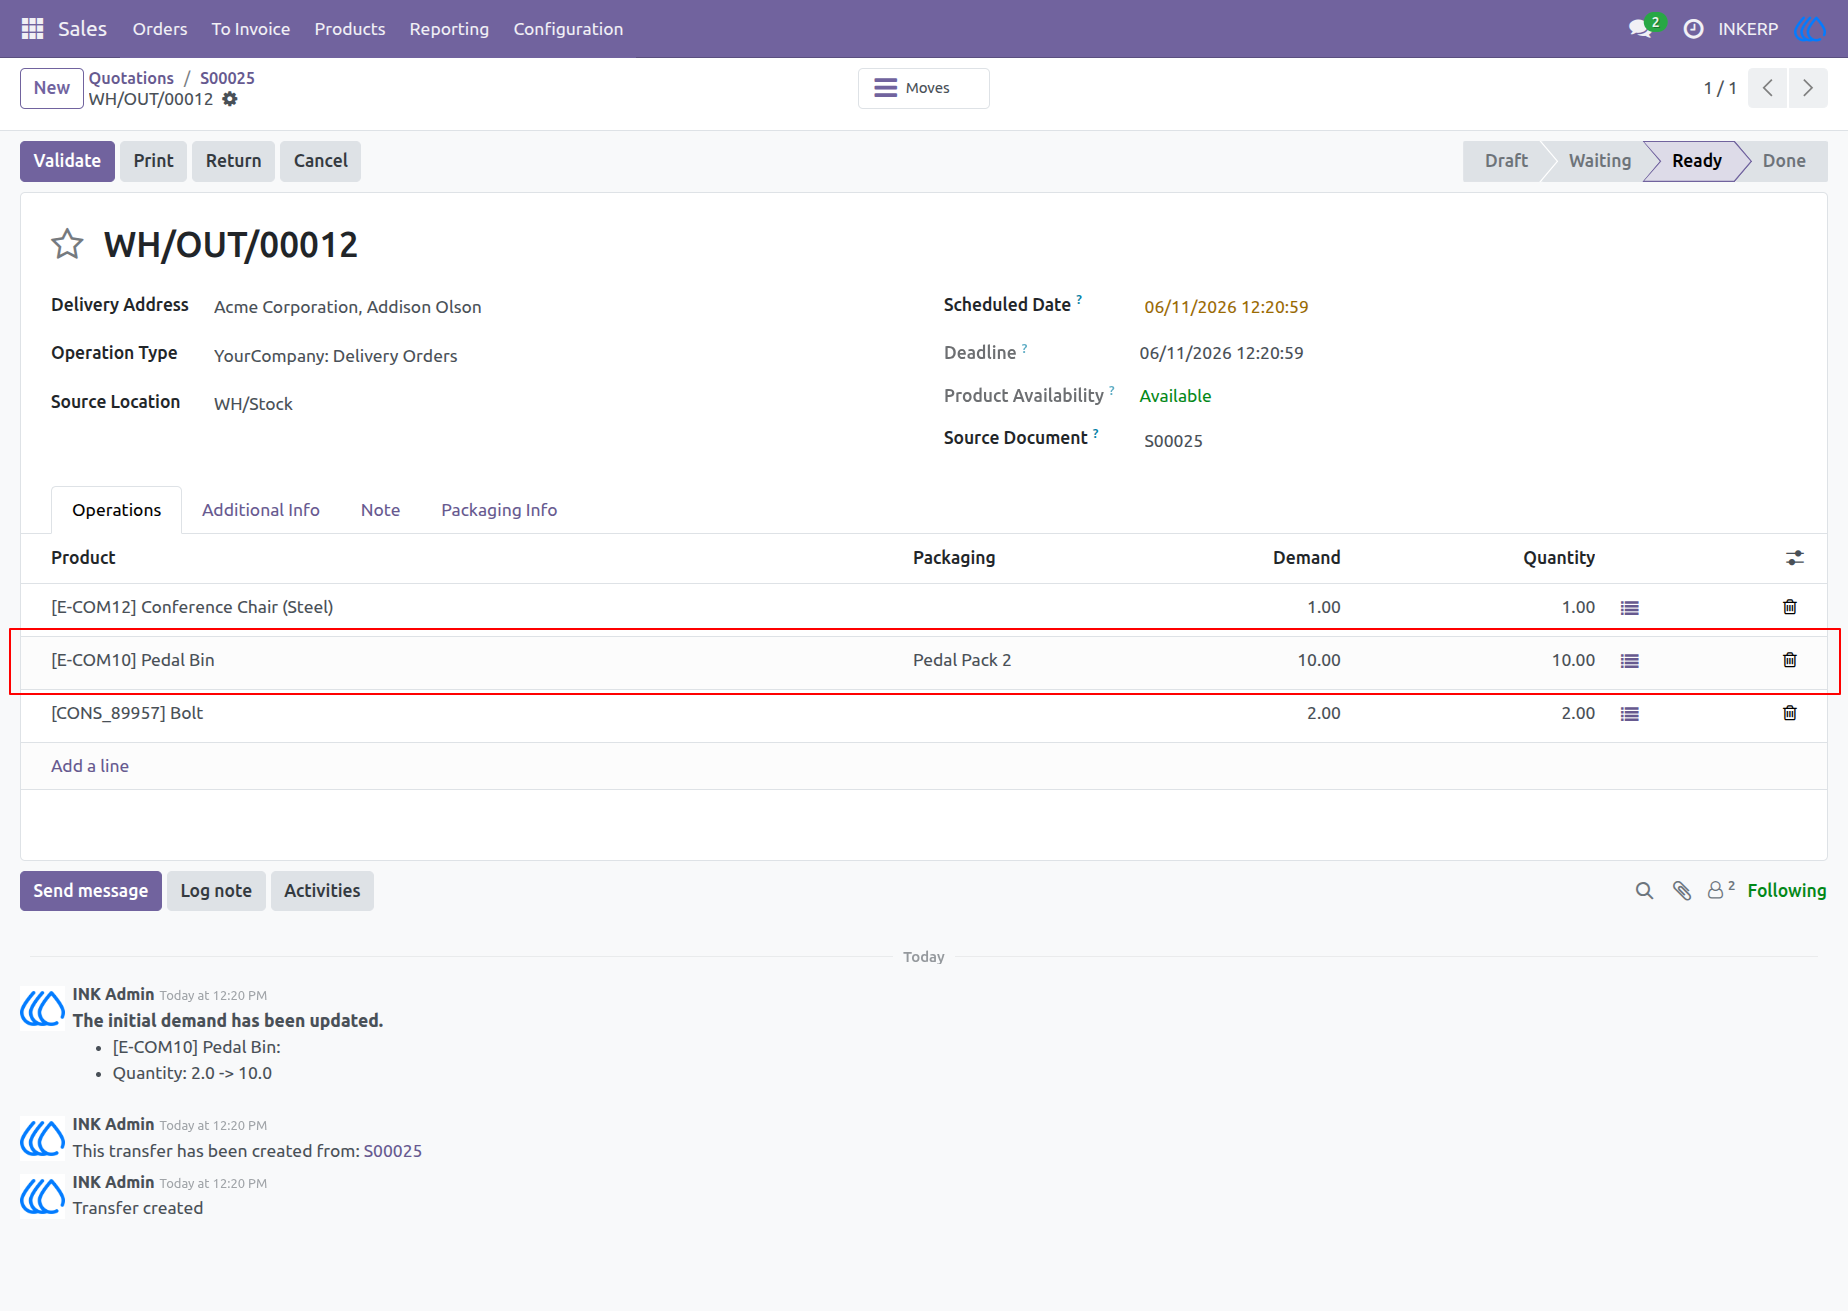Delete the Bolt line

(1790, 713)
